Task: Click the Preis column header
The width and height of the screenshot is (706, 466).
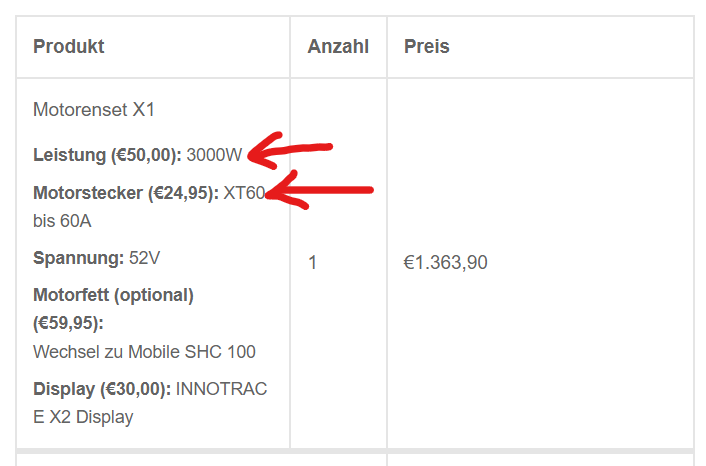Action: tap(427, 47)
